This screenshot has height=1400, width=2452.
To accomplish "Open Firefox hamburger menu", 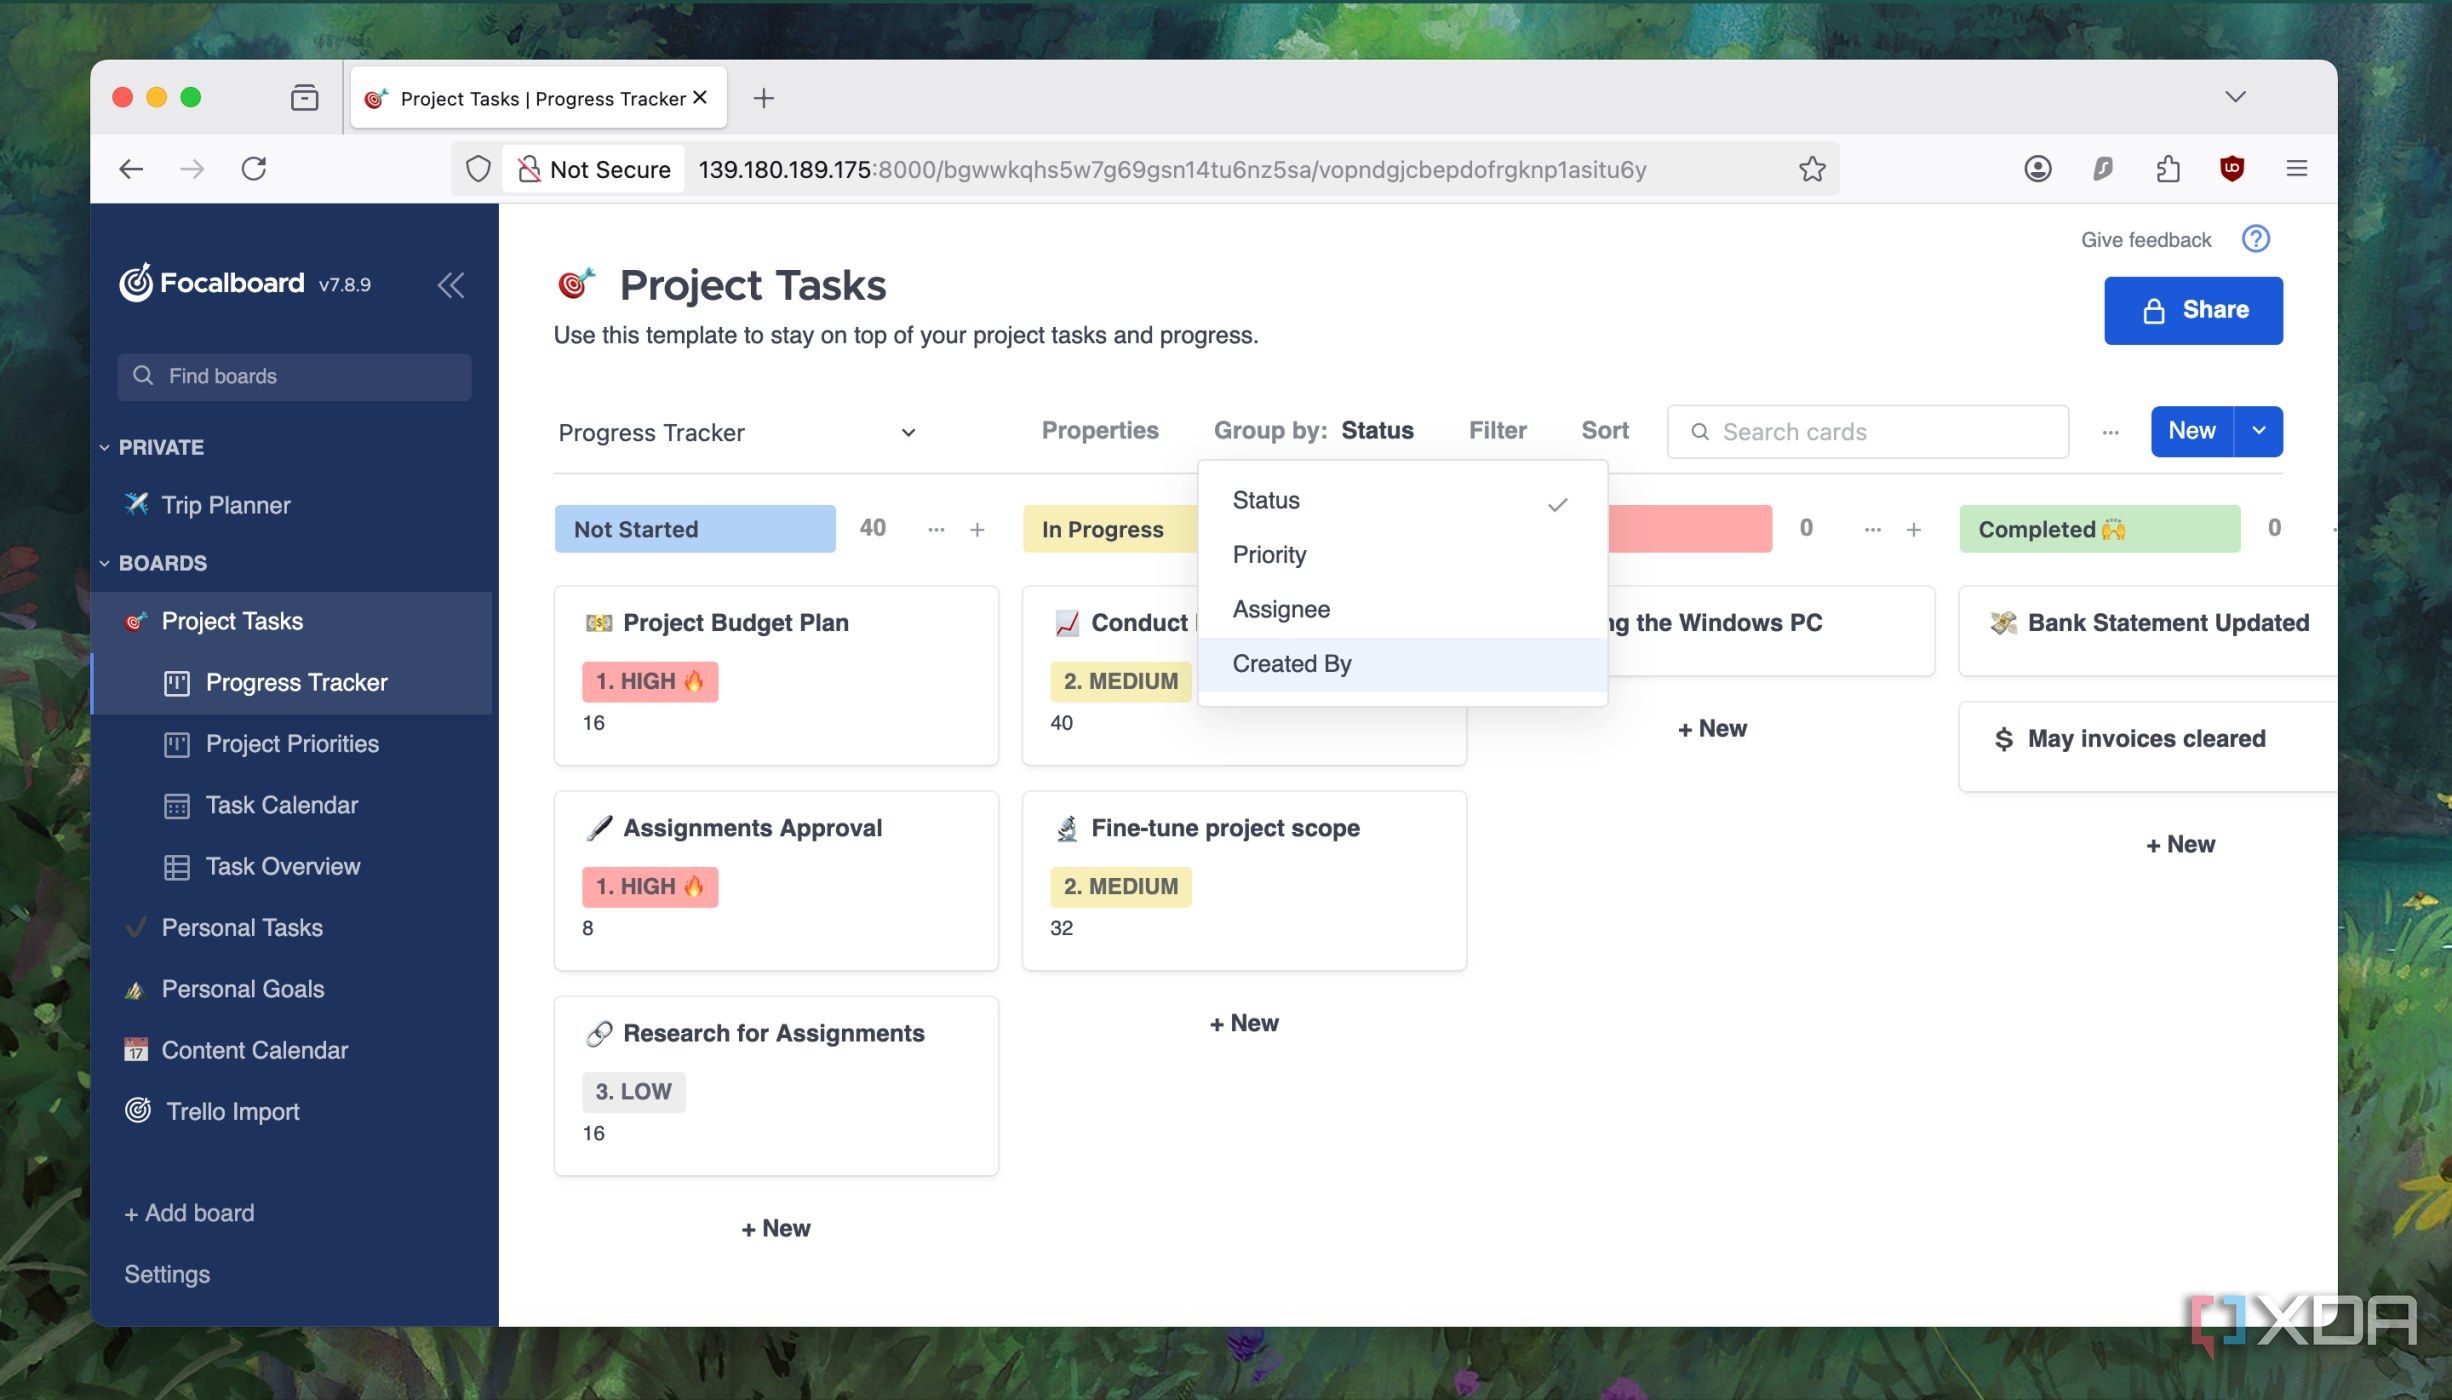I will coord(2297,168).
